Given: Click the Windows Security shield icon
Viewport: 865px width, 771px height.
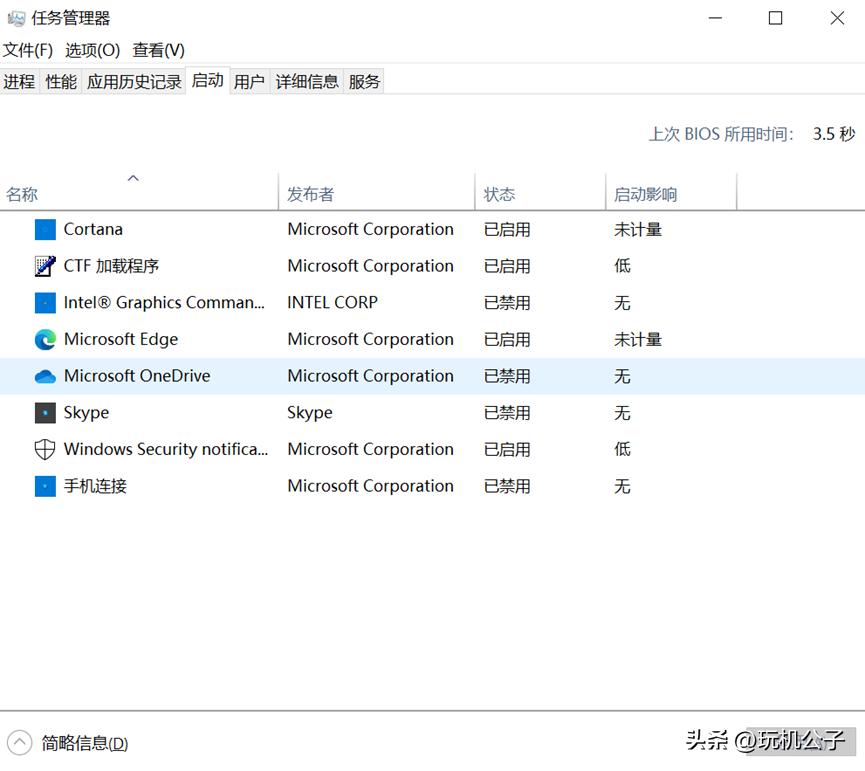Looking at the screenshot, I should (x=45, y=449).
